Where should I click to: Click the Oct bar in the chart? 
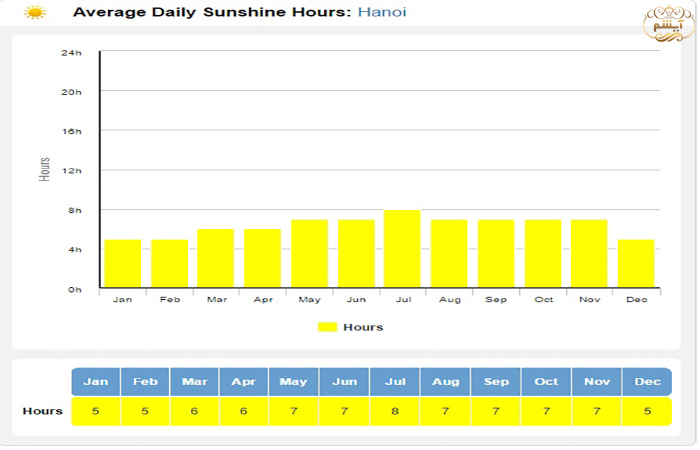(x=543, y=254)
